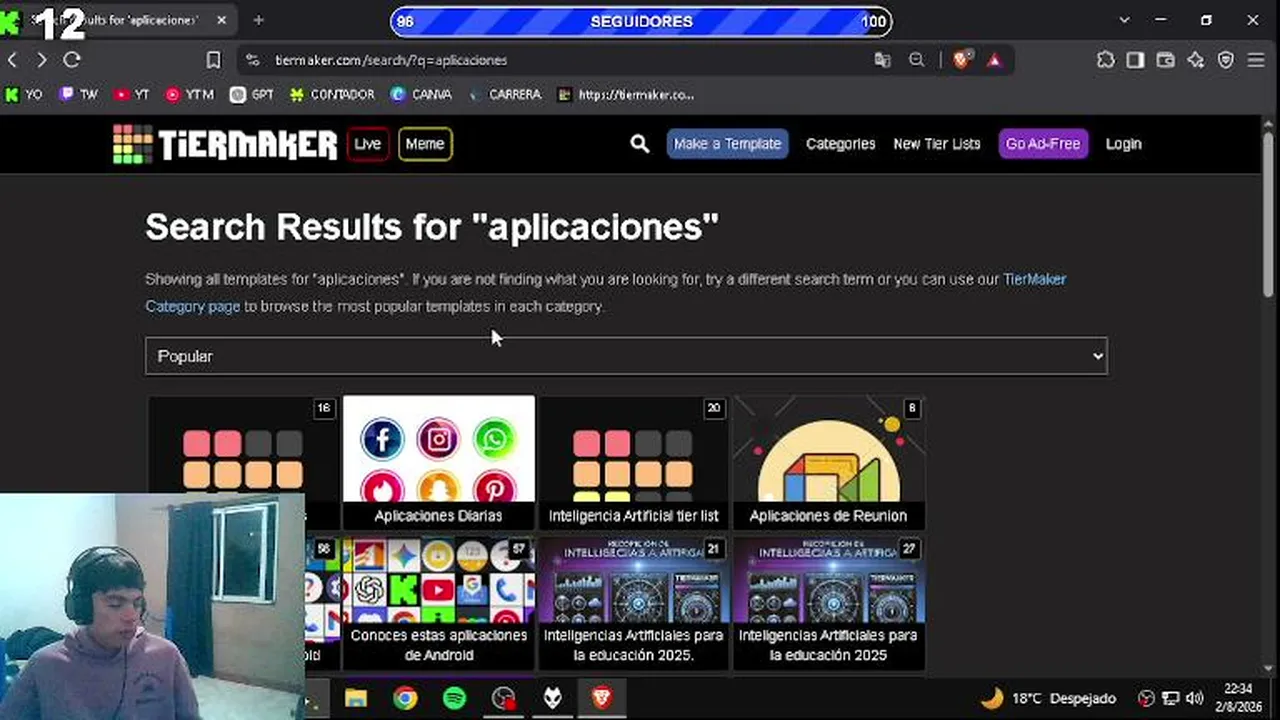
Task: Open Conoces estas aplicaciones de Android template
Action: tap(439, 603)
